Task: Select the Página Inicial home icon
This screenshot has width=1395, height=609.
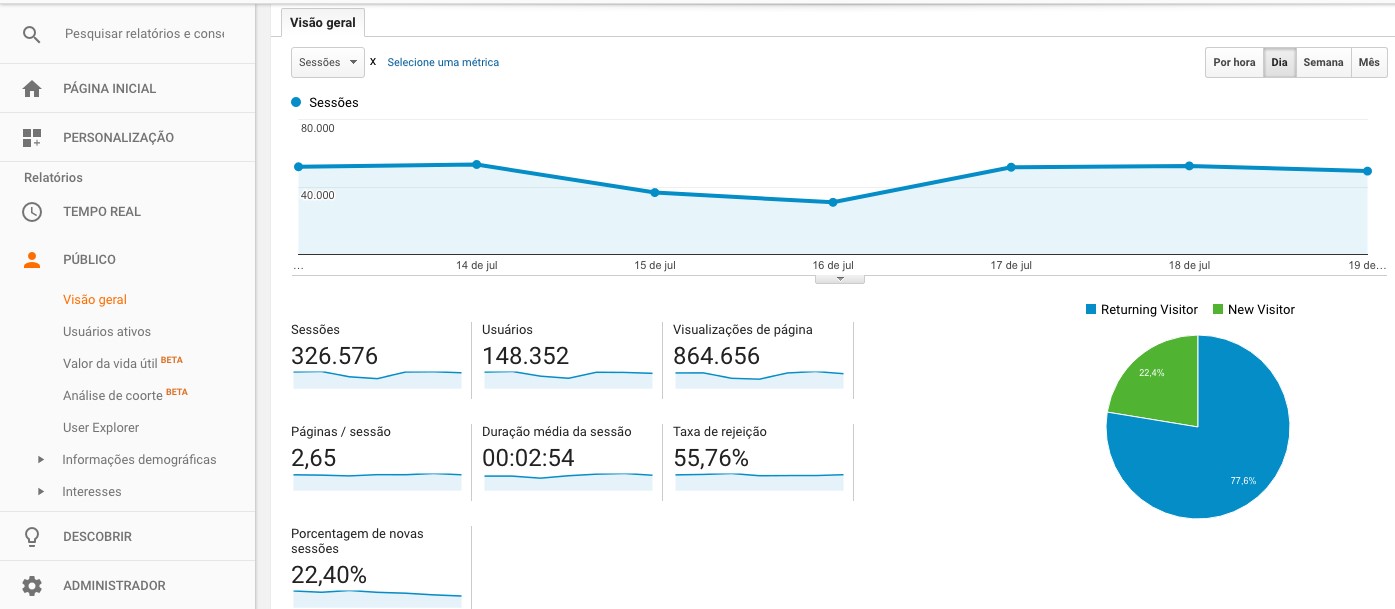Action: [31, 88]
